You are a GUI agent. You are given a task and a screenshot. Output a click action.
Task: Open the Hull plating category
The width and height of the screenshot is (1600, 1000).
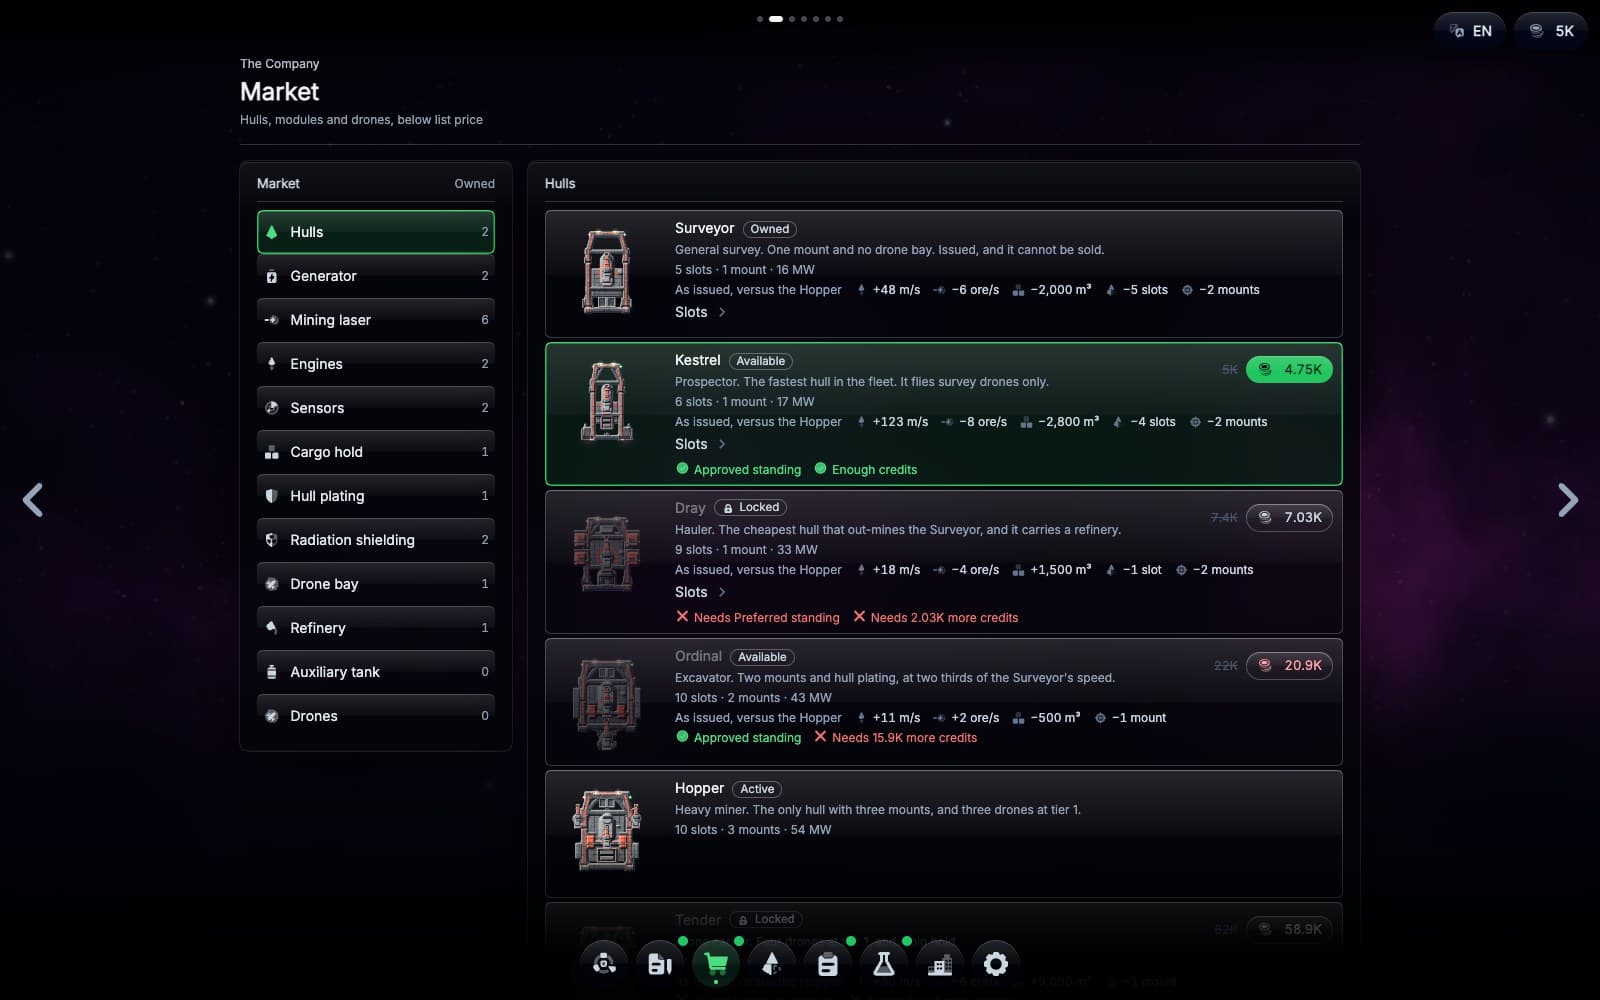tap(376, 496)
